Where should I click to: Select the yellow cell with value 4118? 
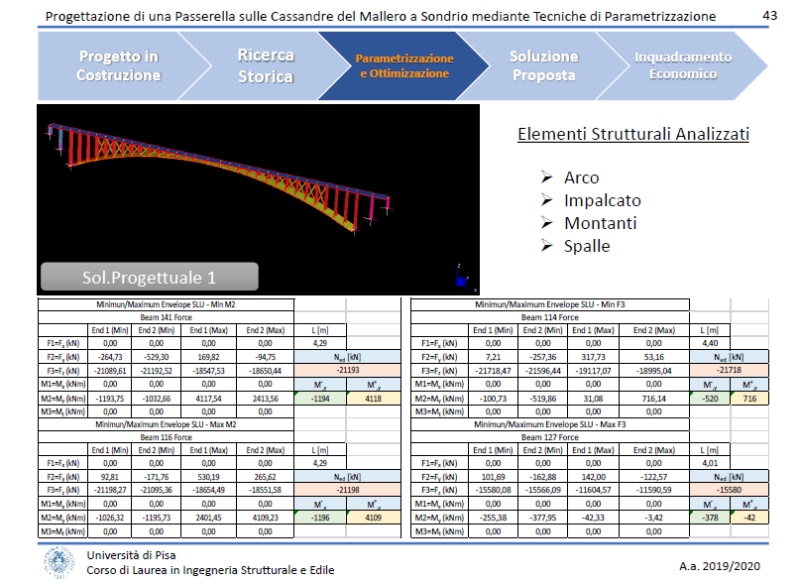click(372, 397)
